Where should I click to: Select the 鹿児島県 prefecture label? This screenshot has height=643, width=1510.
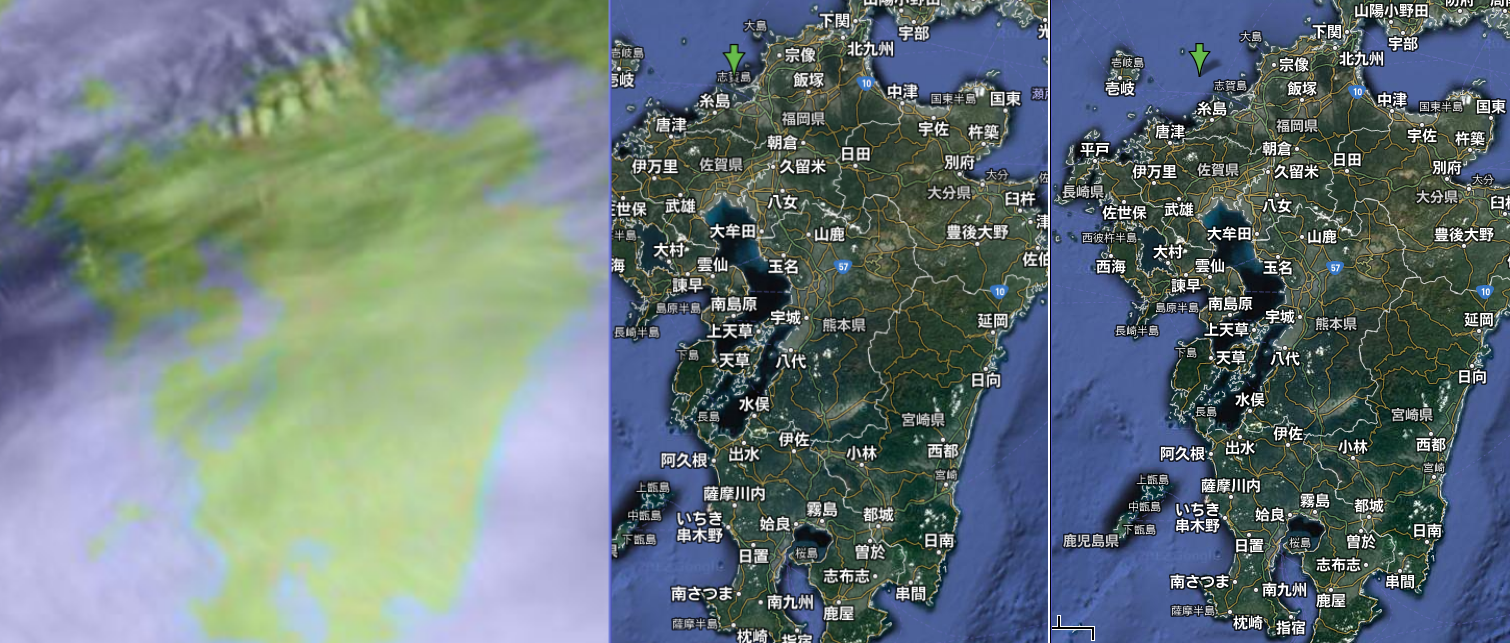point(1091,542)
